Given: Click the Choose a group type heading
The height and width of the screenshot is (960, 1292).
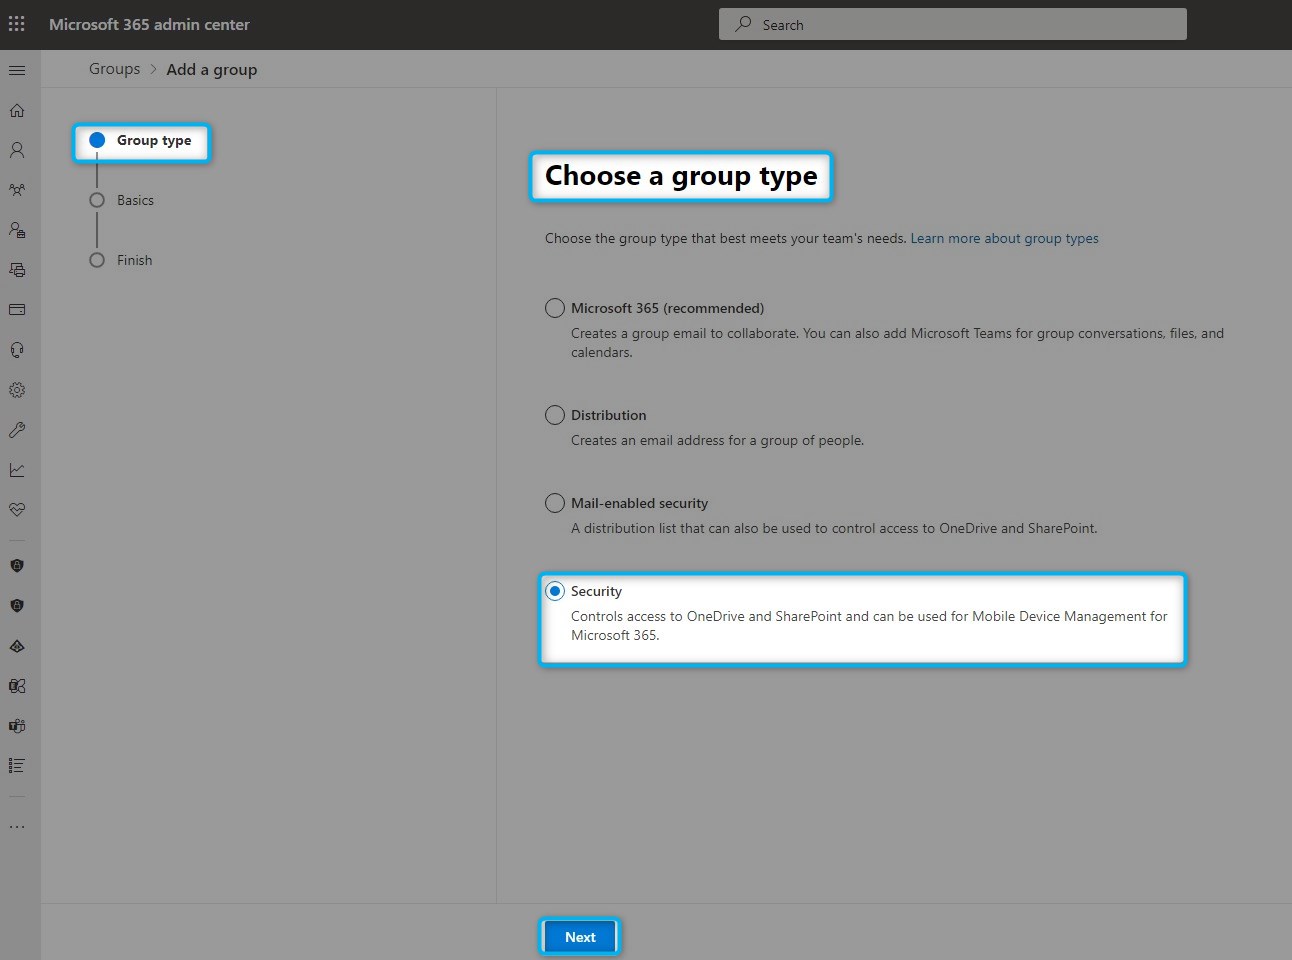Looking at the screenshot, I should pos(681,176).
